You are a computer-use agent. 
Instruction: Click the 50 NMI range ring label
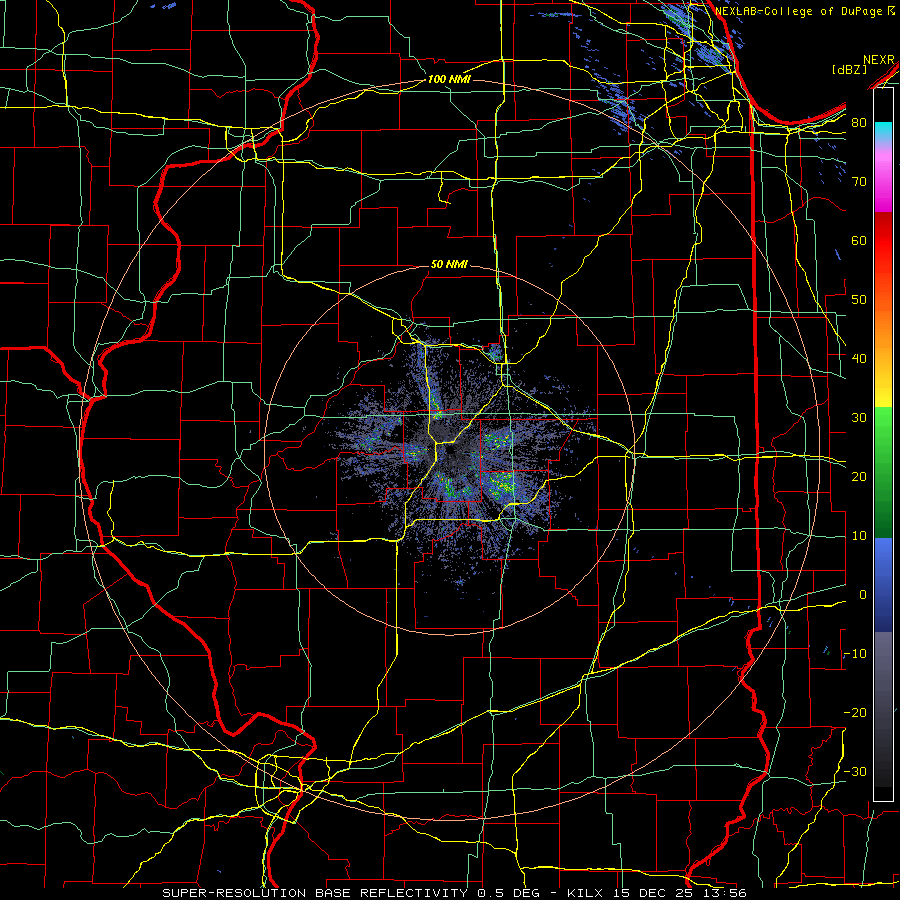(x=449, y=265)
